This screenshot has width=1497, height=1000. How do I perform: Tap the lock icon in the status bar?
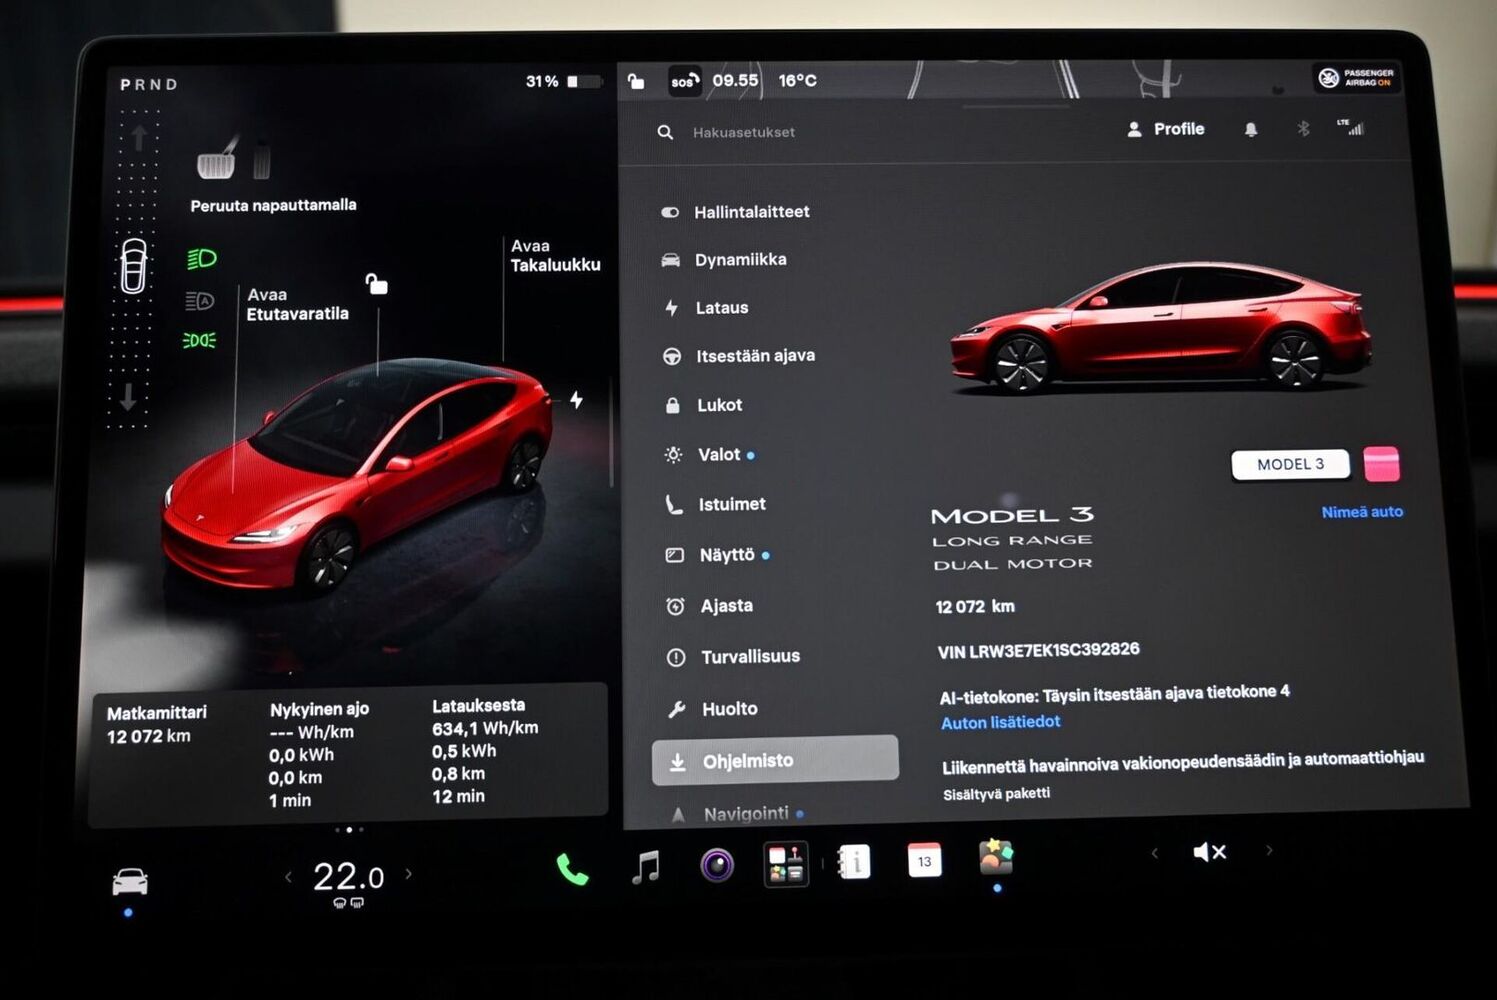pyautogui.click(x=636, y=80)
